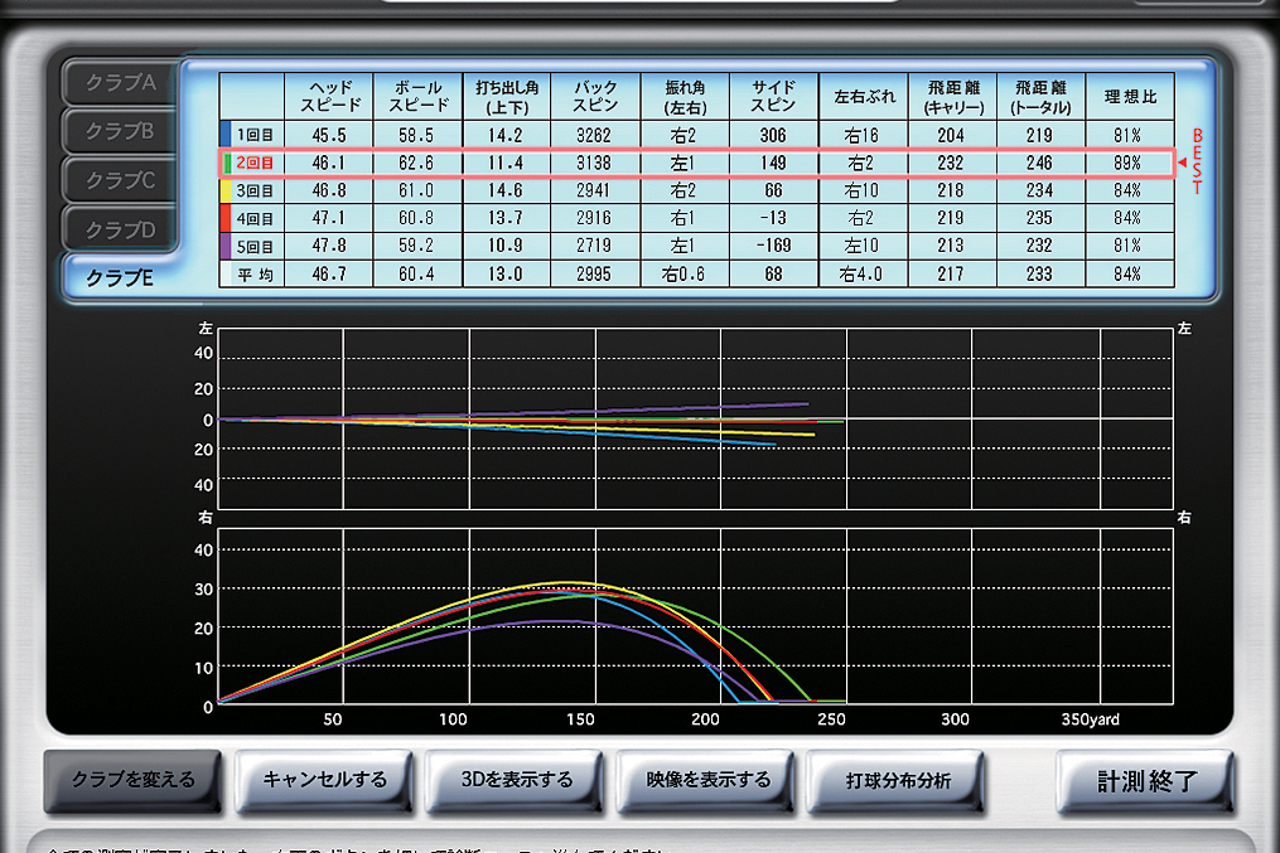1280x853 pixels.
Task: Click the green swatch for 2回目
Action: [226, 162]
